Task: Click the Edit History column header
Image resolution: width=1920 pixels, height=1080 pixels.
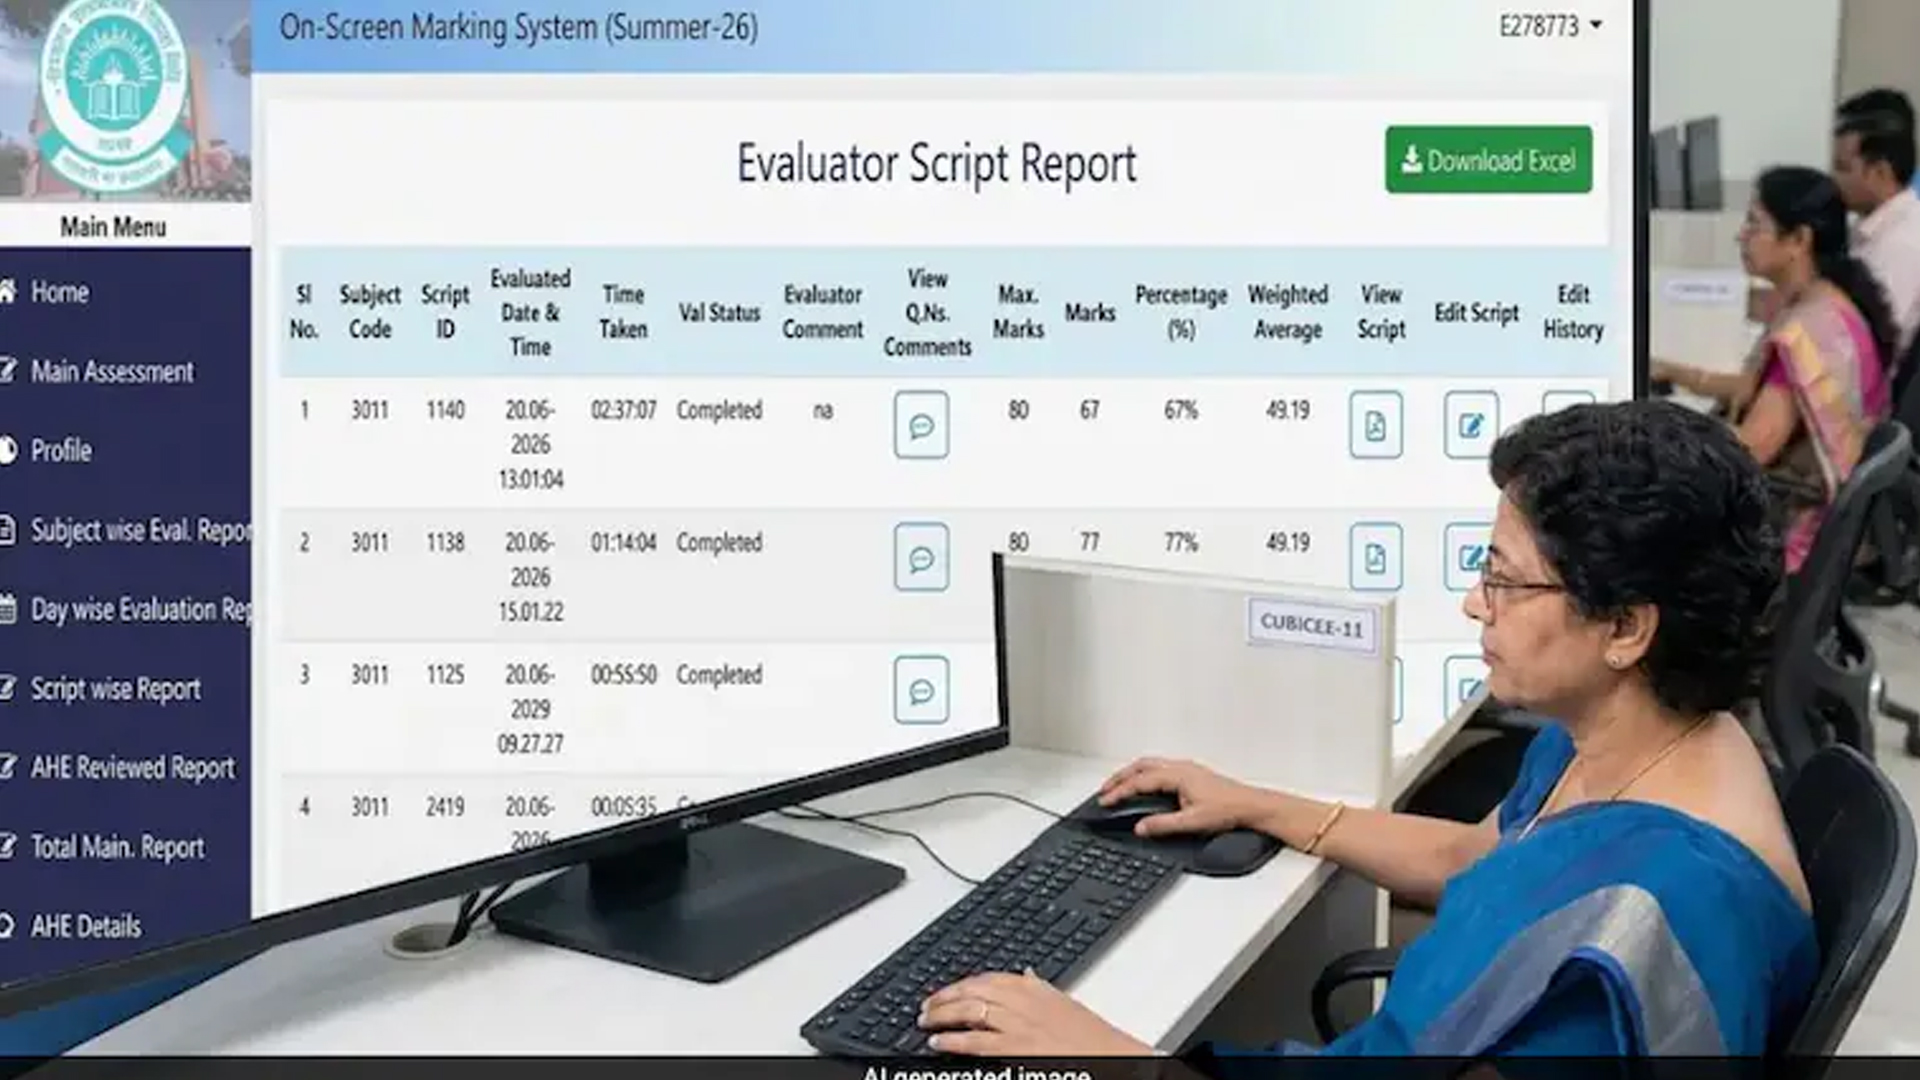Action: tap(1573, 312)
